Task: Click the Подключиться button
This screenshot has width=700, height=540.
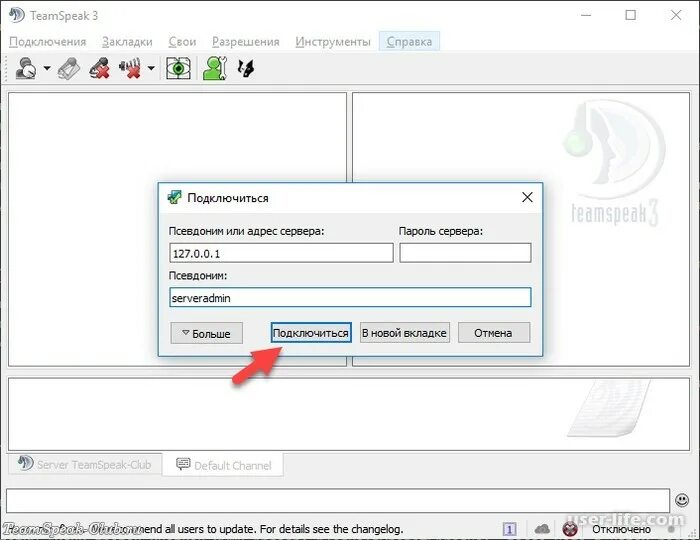Action: tap(311, 333)
